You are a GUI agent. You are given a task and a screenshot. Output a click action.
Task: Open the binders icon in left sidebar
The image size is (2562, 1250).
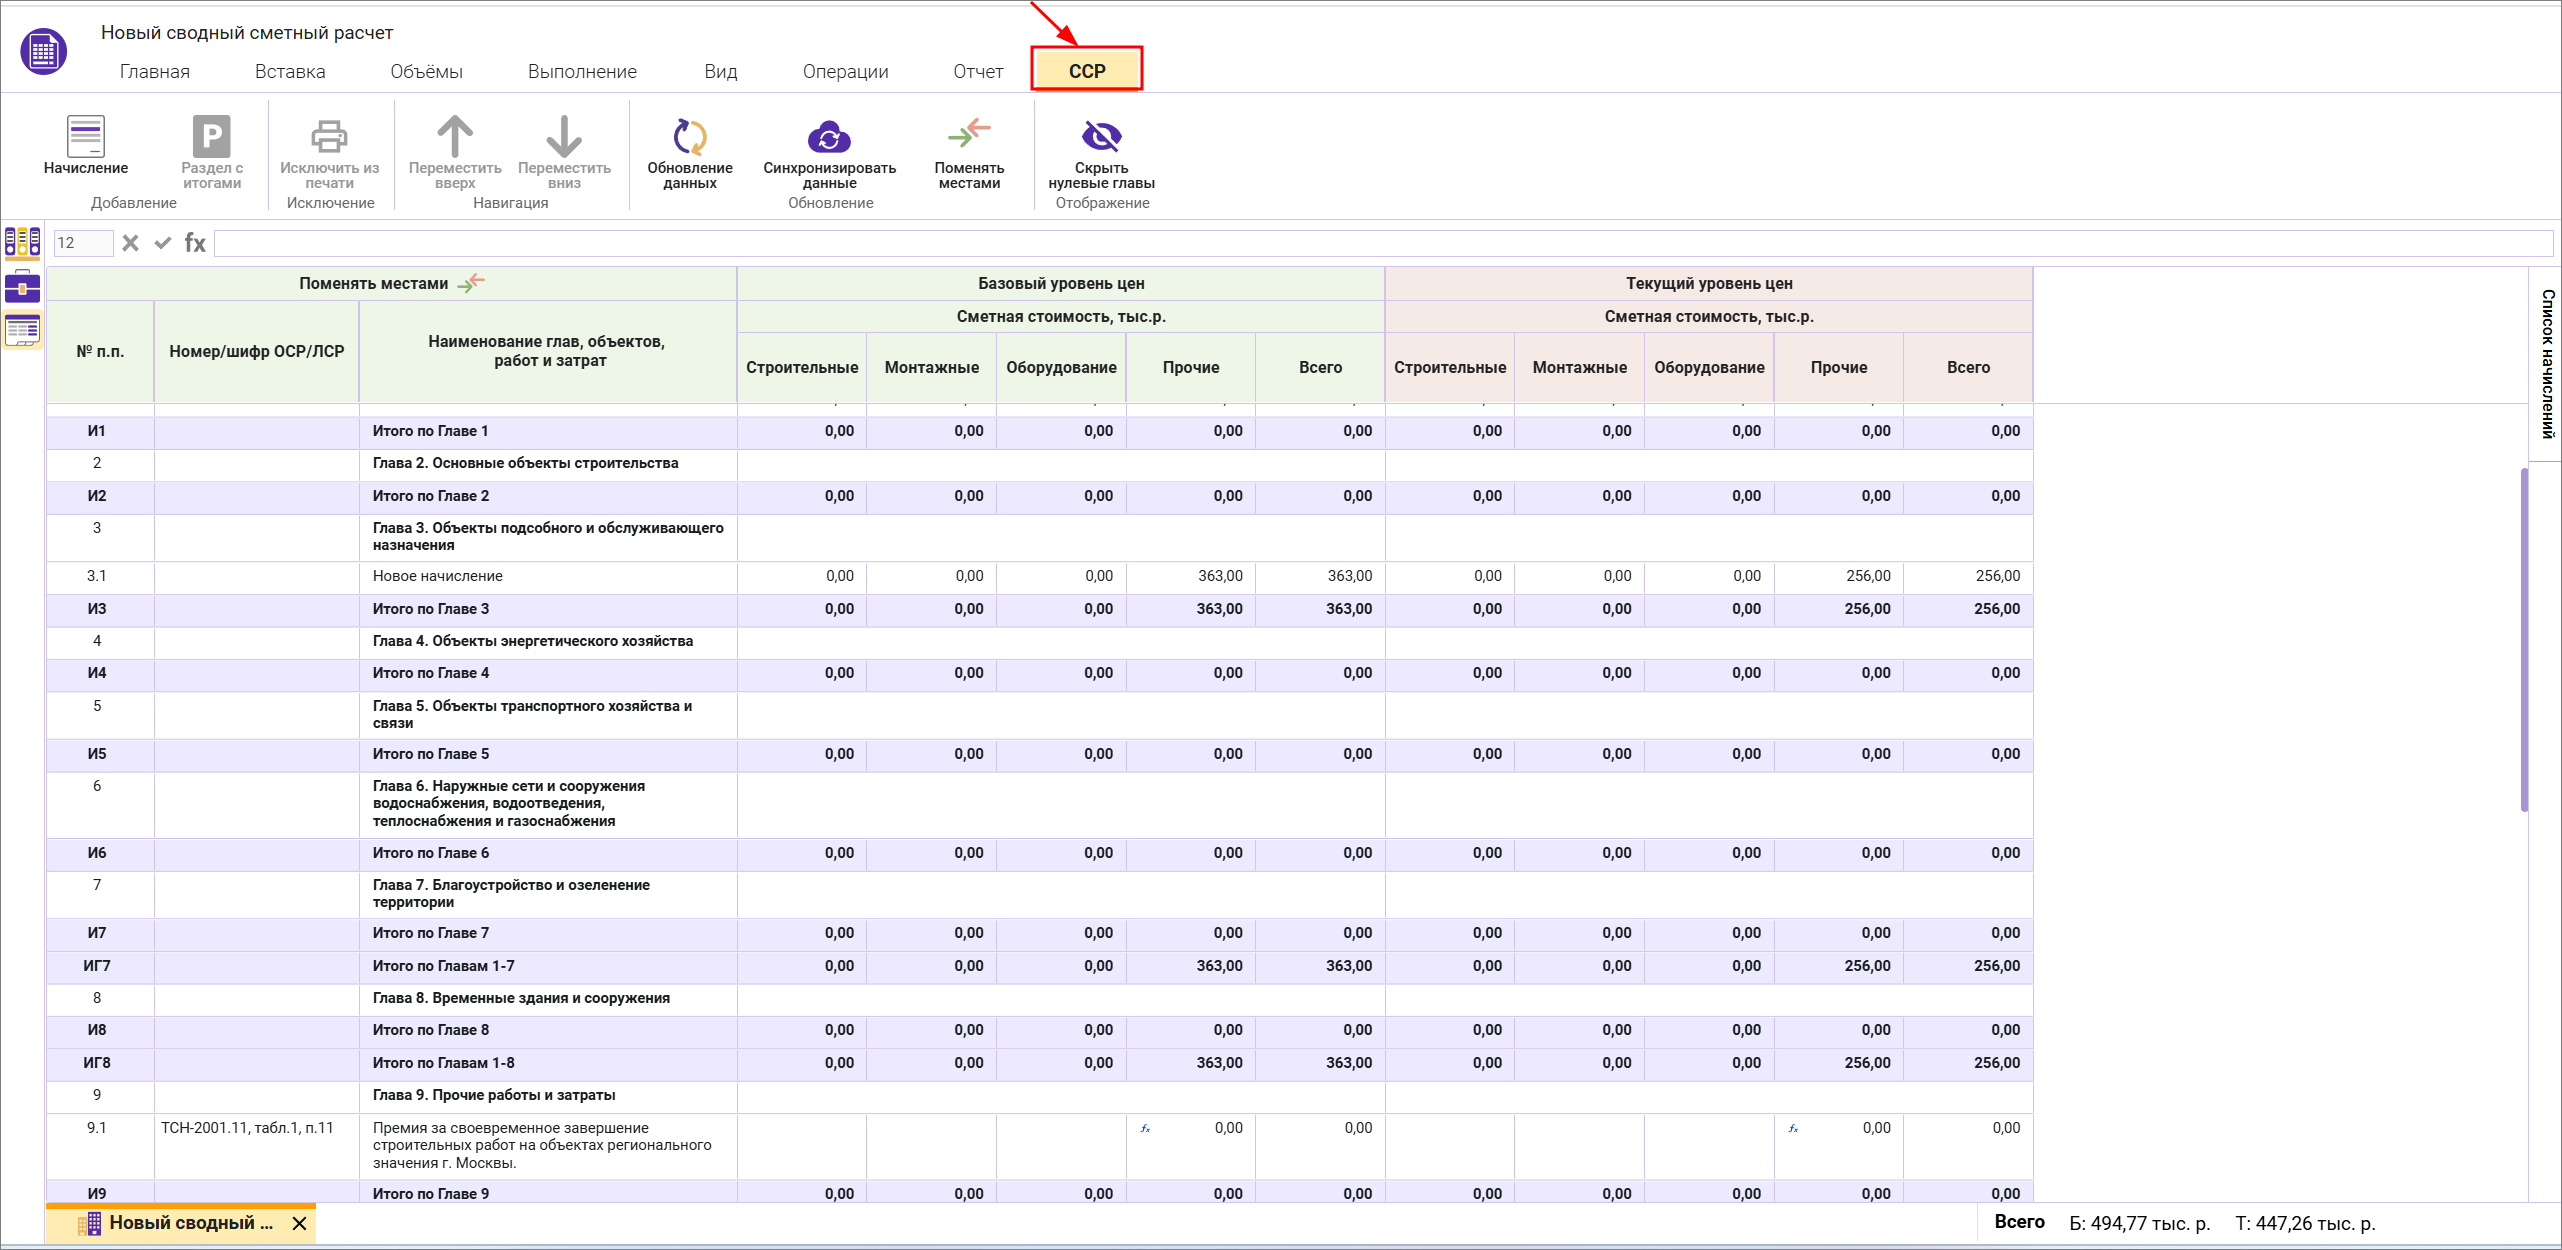pyautogui.click(x=22, y=242)
